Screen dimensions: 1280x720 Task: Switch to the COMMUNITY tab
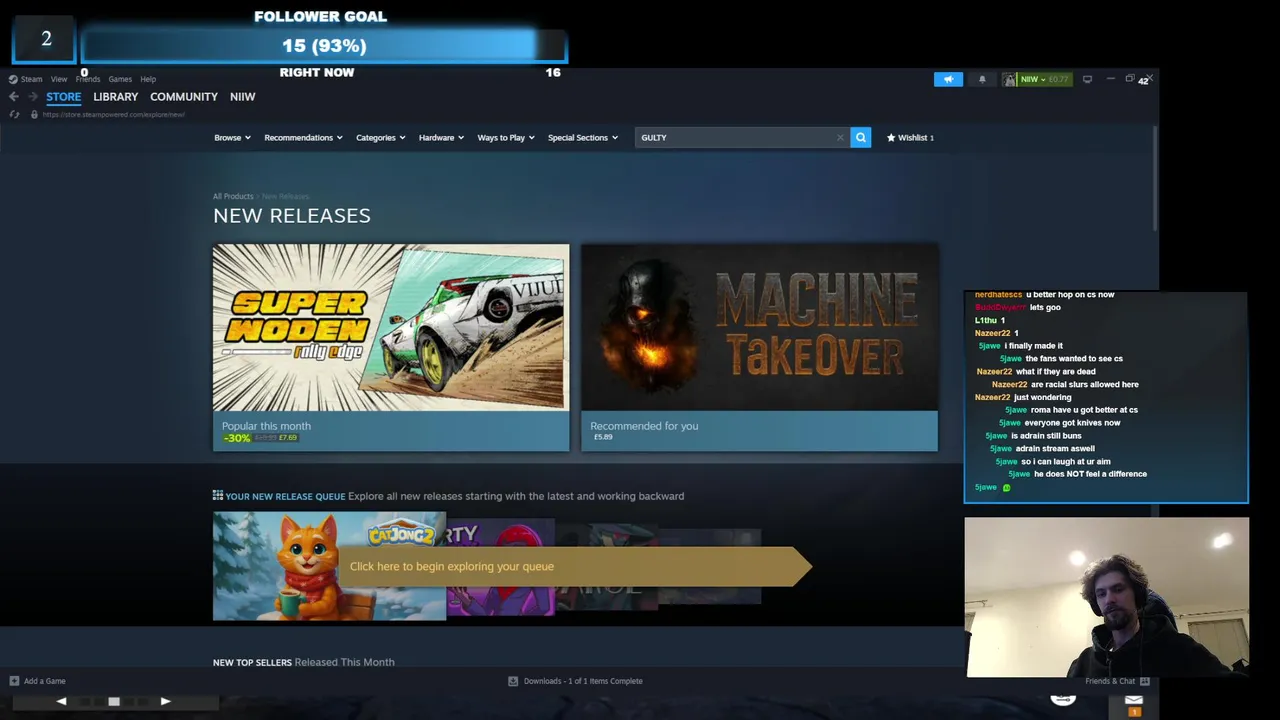pos(184,97)
